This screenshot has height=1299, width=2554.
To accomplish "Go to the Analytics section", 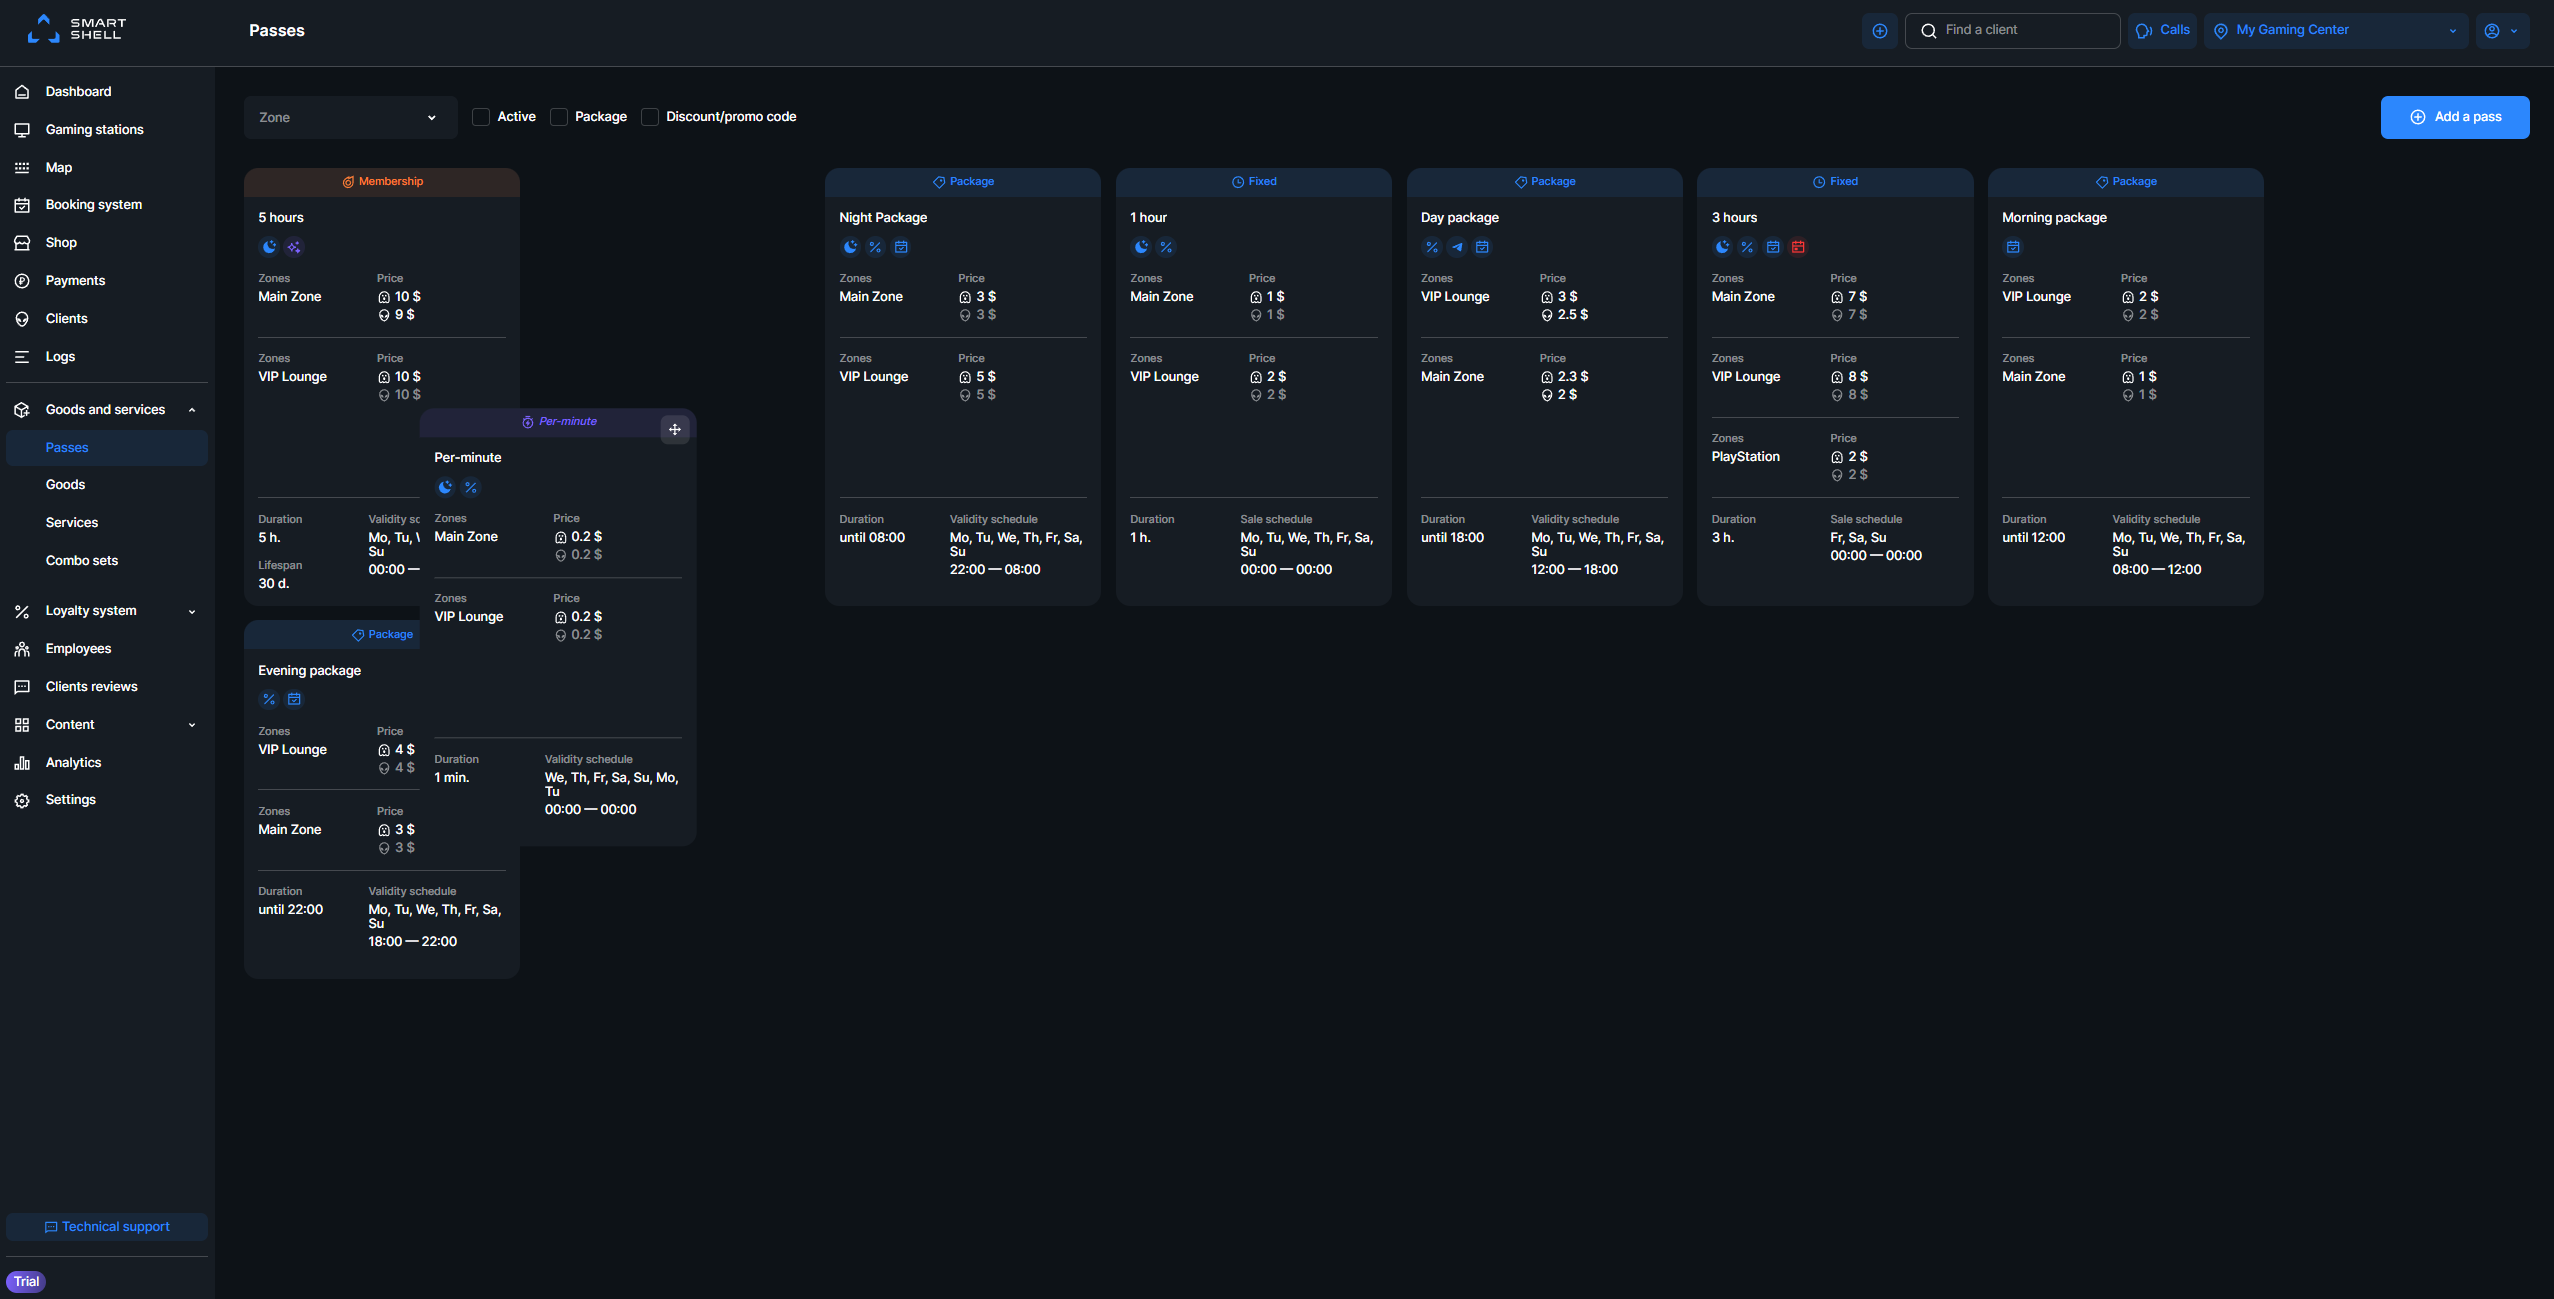I will coord(73,763).
